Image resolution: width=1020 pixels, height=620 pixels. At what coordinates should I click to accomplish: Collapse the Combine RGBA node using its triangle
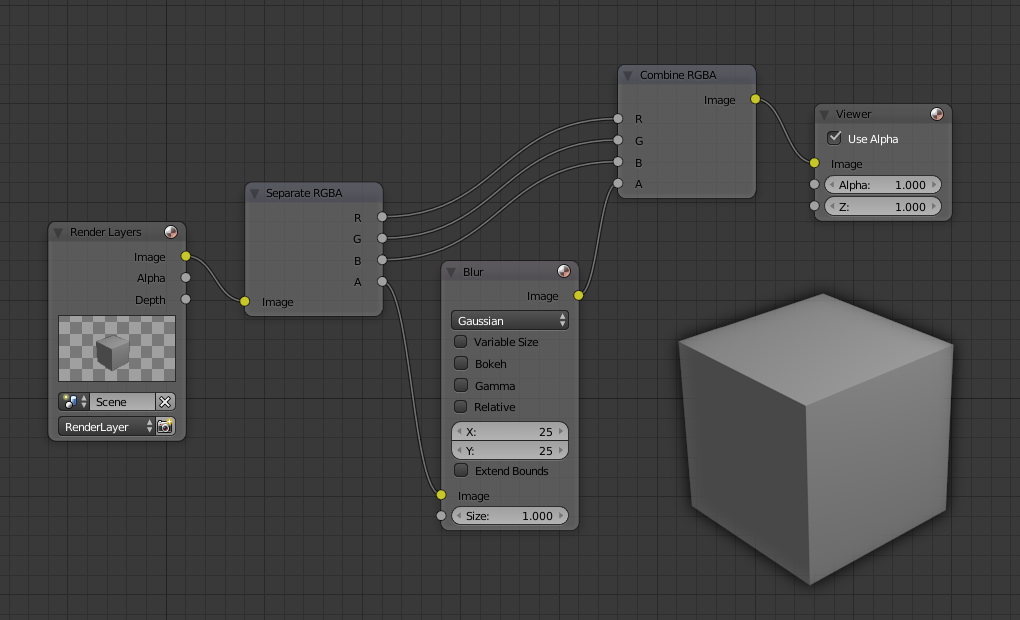pyautogui.click(x=628, y=76)
